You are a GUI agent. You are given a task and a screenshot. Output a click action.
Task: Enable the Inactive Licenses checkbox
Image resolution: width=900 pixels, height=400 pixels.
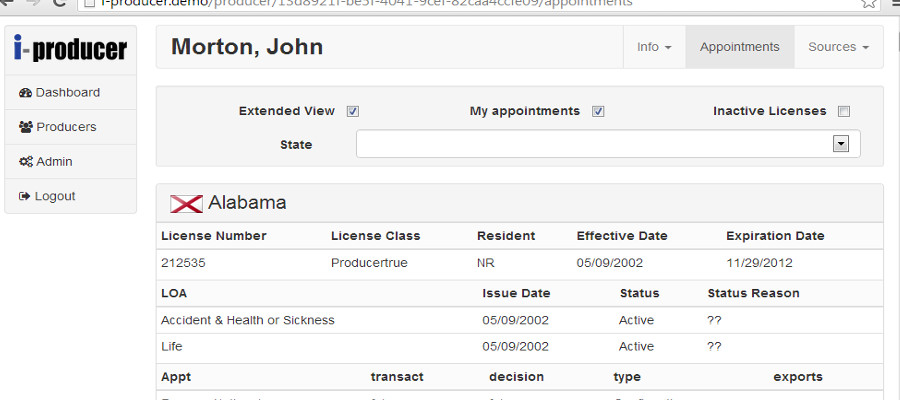(844, 111)
